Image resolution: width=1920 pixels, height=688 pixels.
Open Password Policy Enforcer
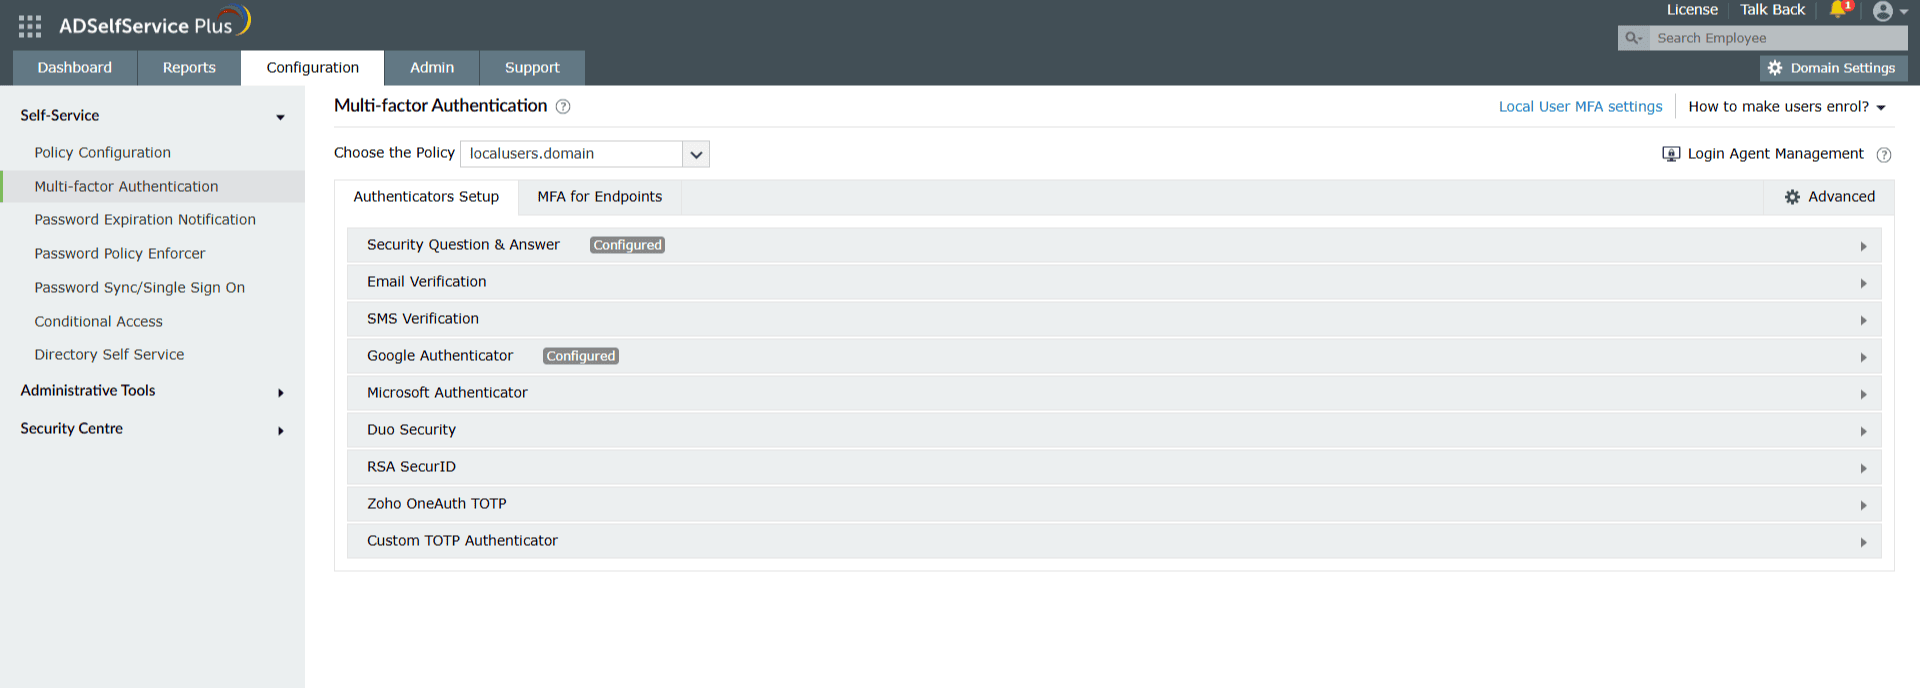pyautogui.click(x=120, y=254)
